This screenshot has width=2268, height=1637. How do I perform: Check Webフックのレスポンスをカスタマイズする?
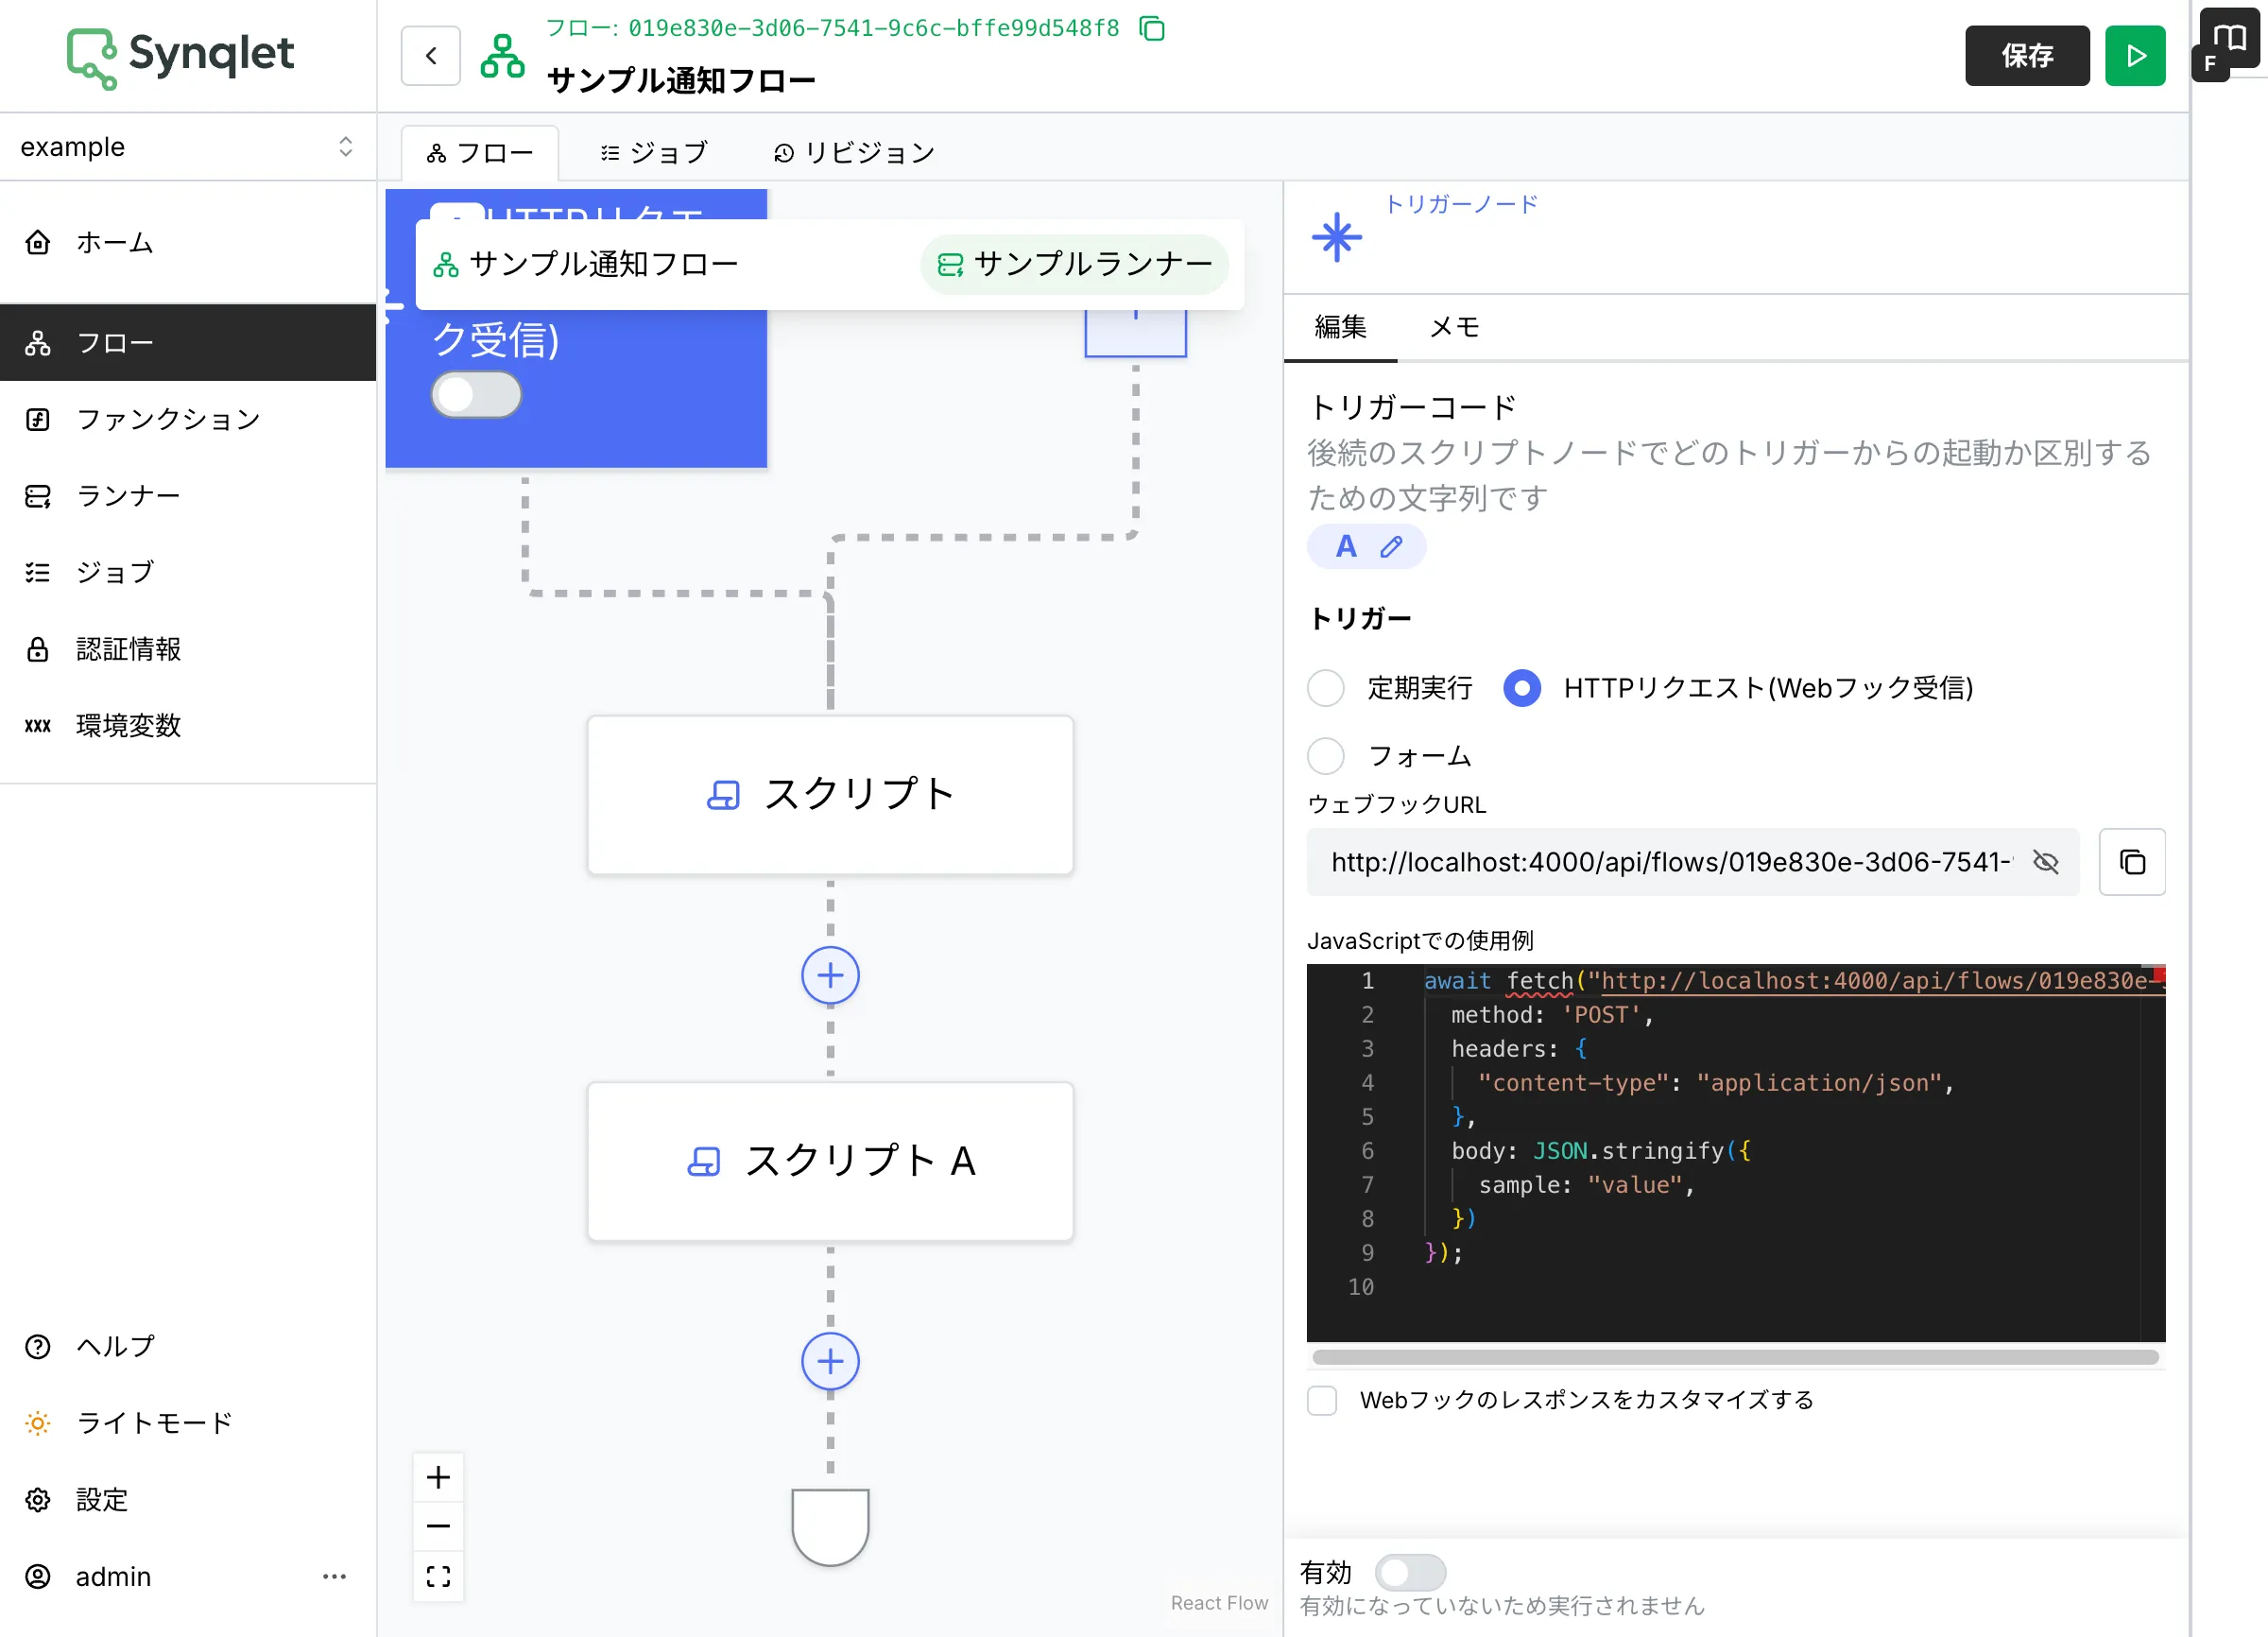pyautogui.click(x=1322, y=1400)
